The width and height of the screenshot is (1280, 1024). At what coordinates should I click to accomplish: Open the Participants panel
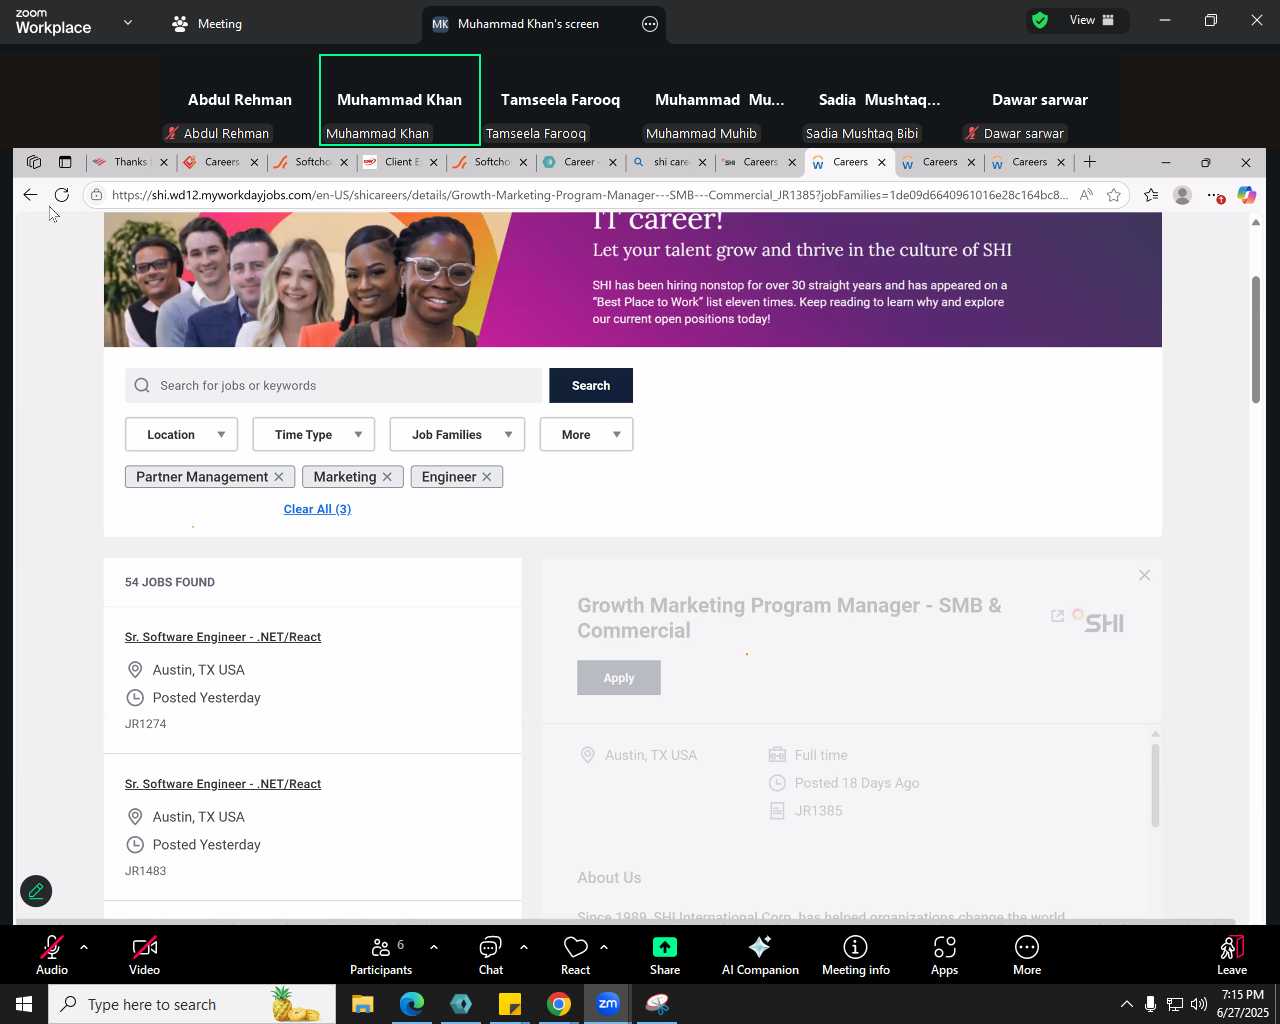pos(381,955)
